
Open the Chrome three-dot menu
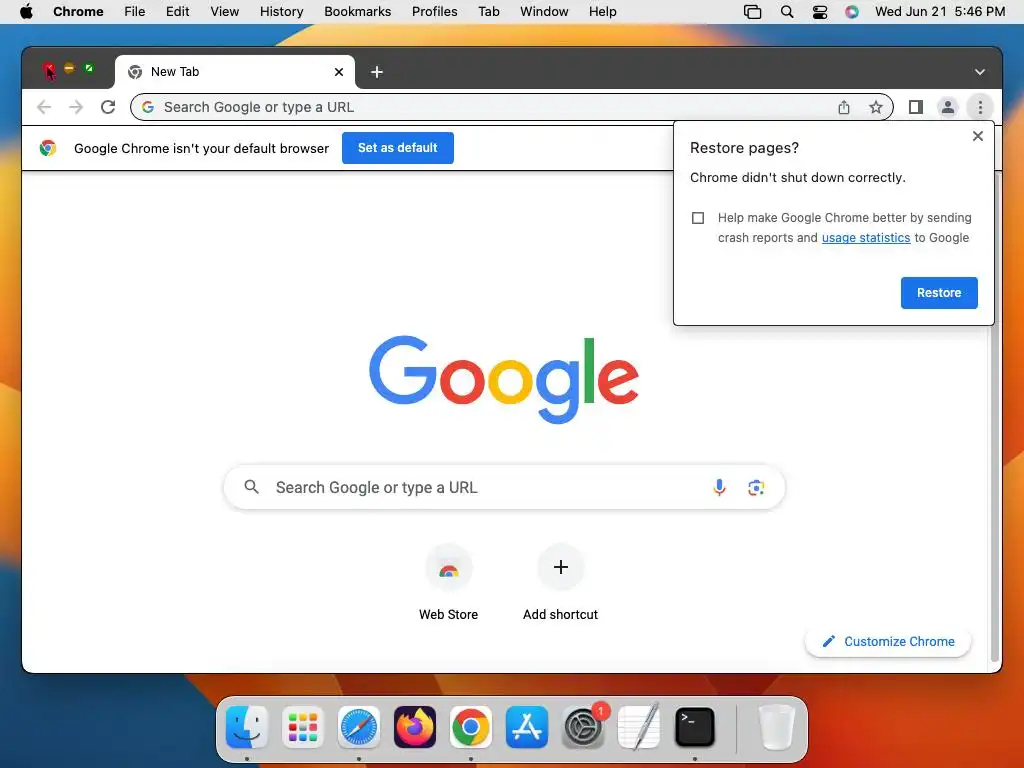click(980, 107)
